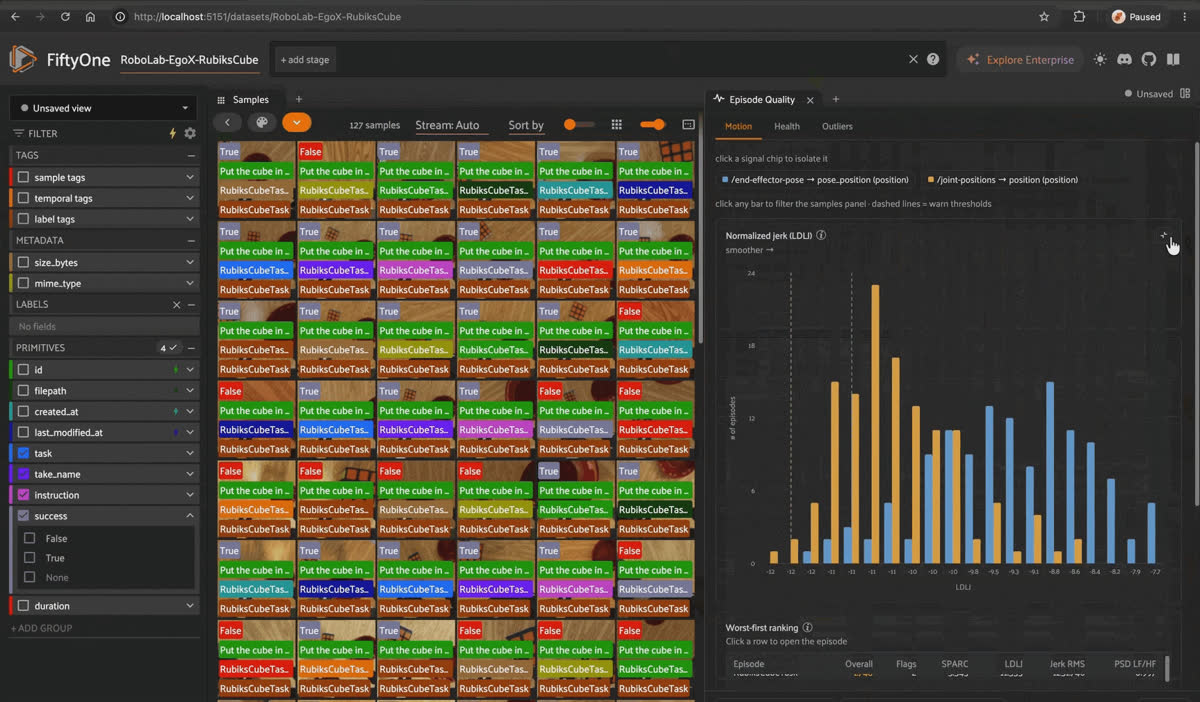Viewport: 1200px width, 702px height.
Task: Go back with the left-arrow grid button
Action: pos(228,123)
